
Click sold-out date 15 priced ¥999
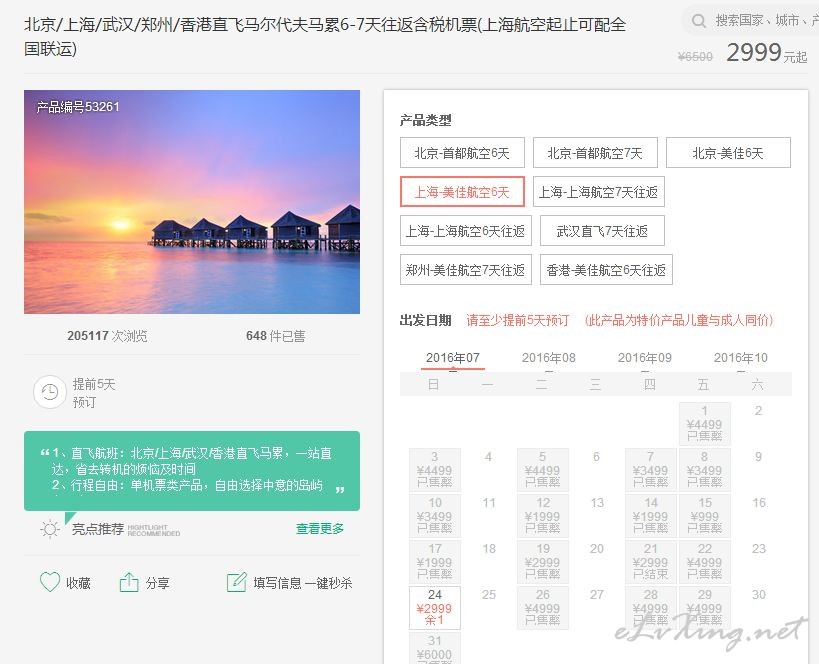click(x=705, y=516)
